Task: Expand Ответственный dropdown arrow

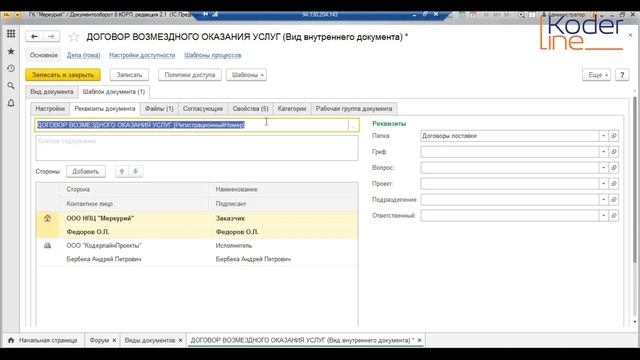Action: [603, 216]
